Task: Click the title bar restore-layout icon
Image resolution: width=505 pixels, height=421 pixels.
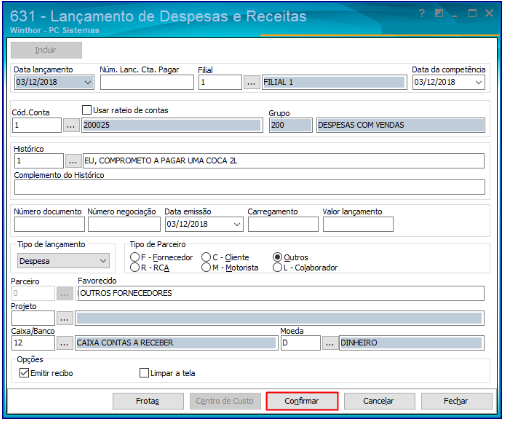Action: pyautogui.click(x=439, y=13)
